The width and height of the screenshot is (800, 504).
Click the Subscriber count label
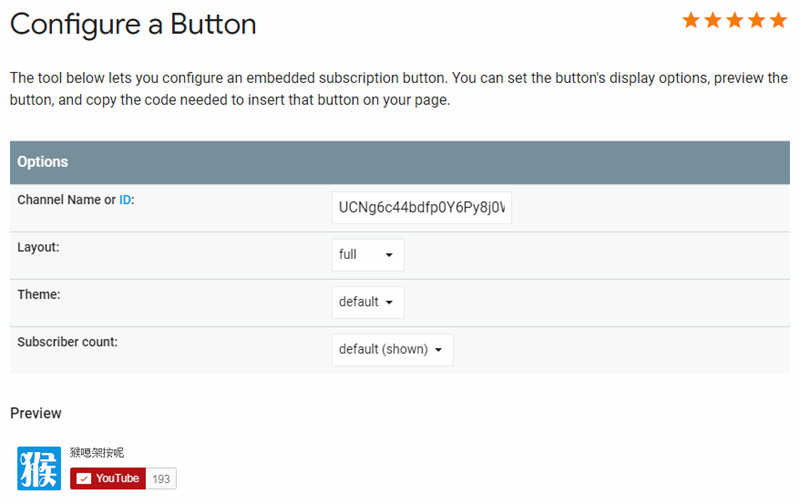67,342
